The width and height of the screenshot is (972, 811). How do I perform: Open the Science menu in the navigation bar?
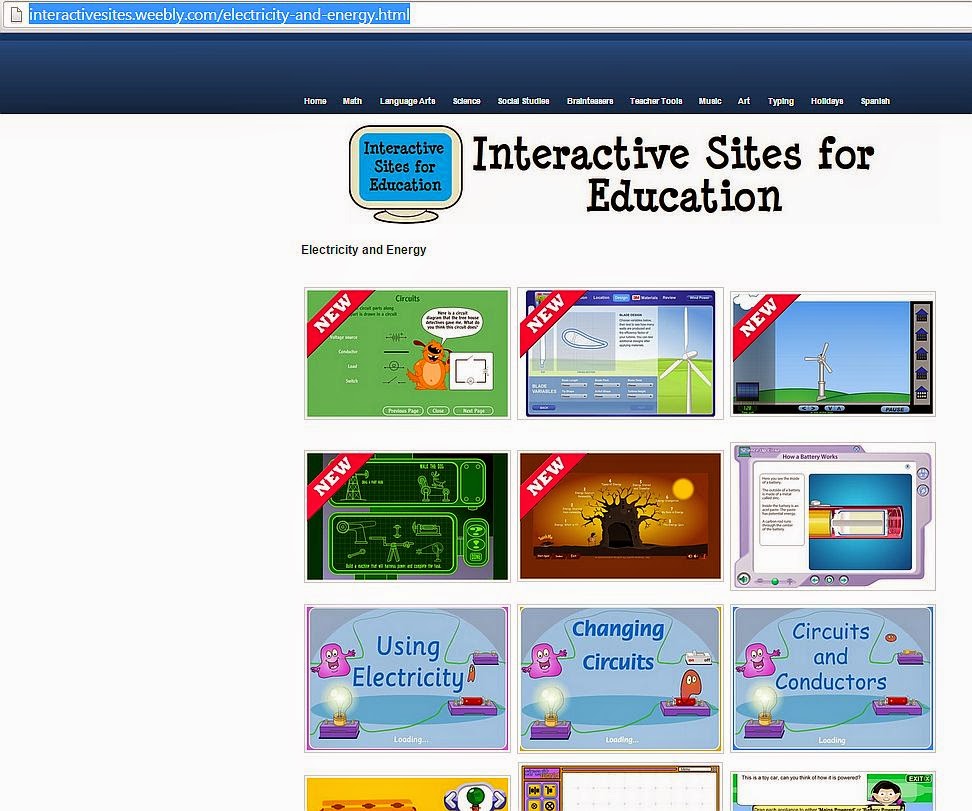coord(466,101)
